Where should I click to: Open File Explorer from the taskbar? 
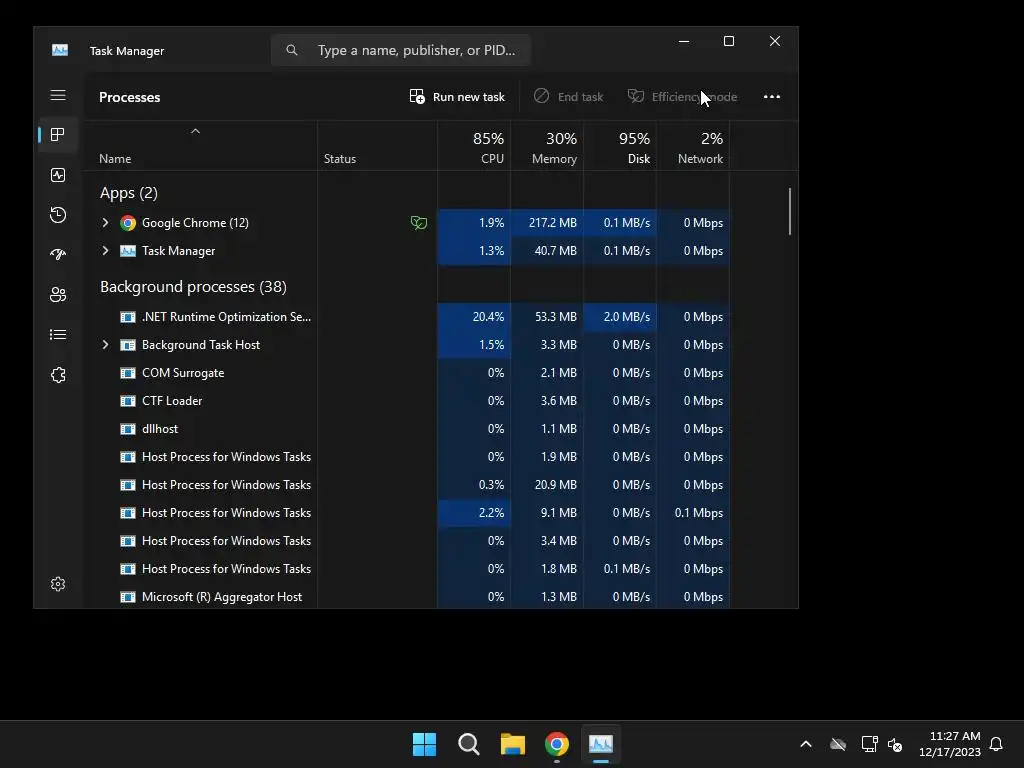point(513,744)
